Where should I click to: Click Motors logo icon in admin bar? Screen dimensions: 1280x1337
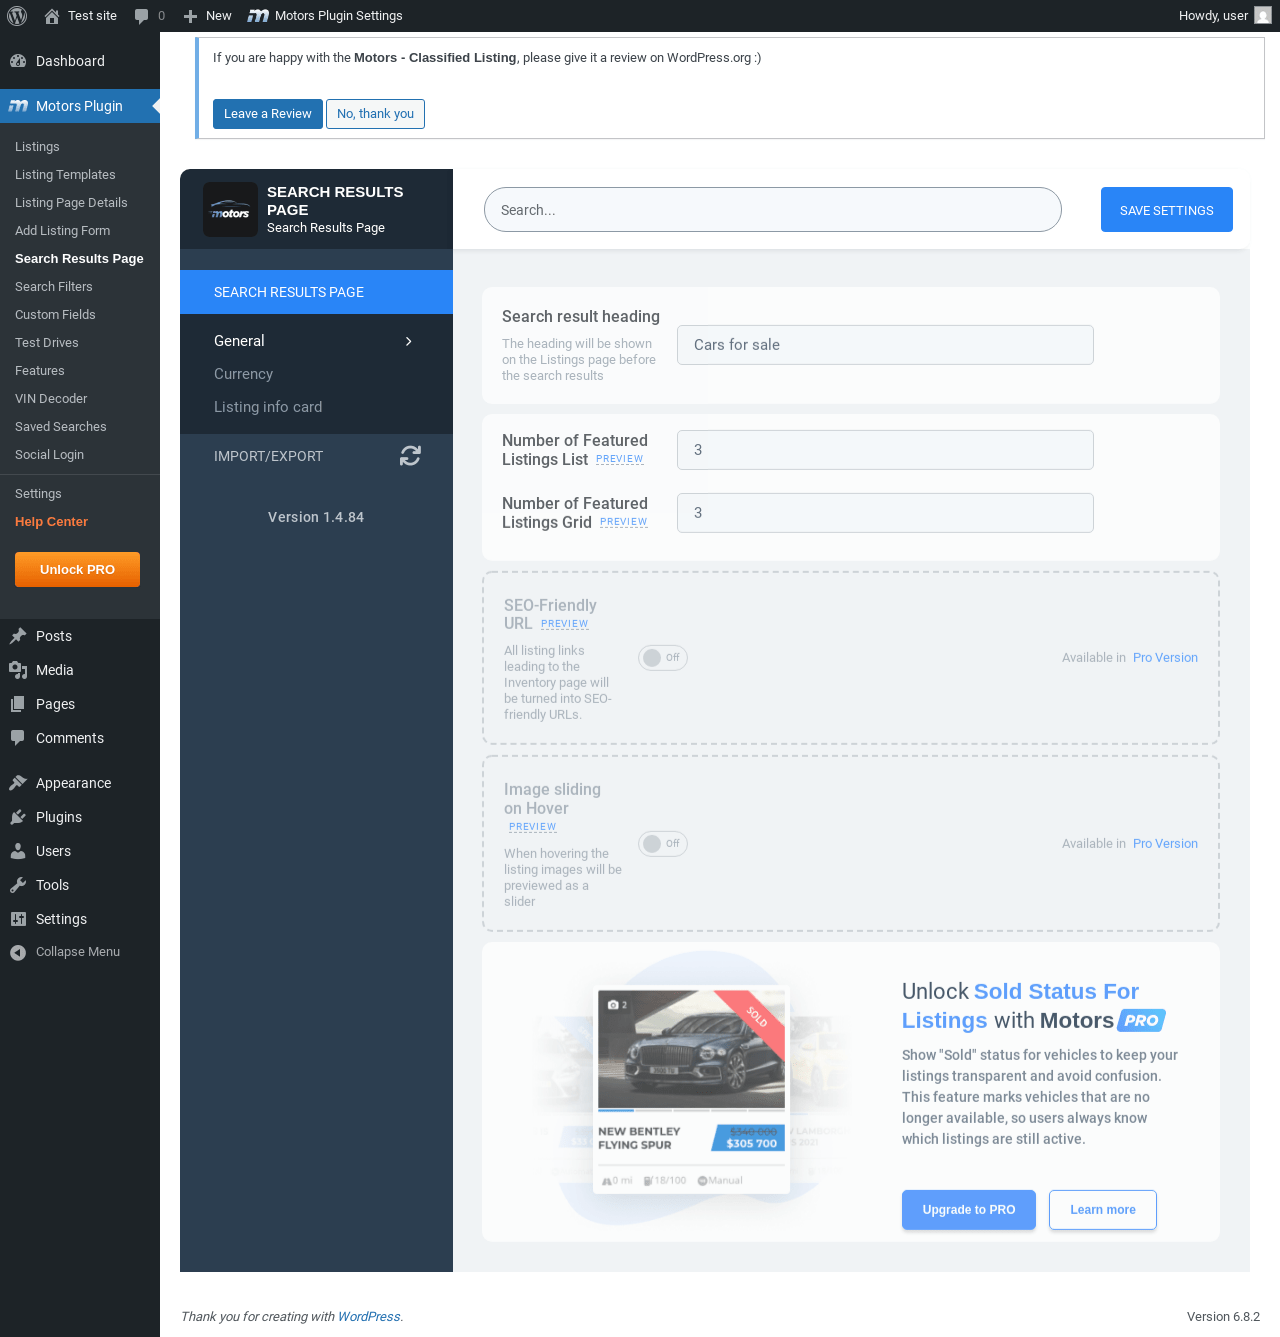point(258,16)
